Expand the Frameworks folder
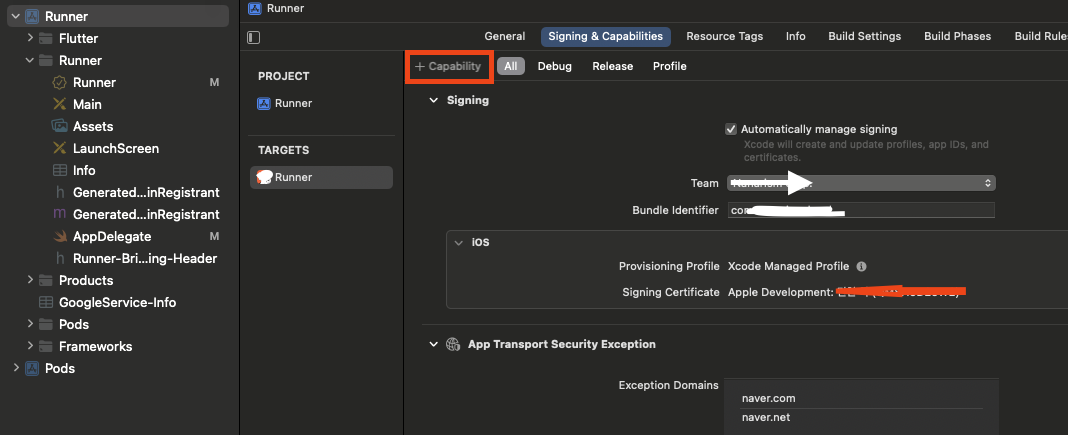 [x=31, y=347]
